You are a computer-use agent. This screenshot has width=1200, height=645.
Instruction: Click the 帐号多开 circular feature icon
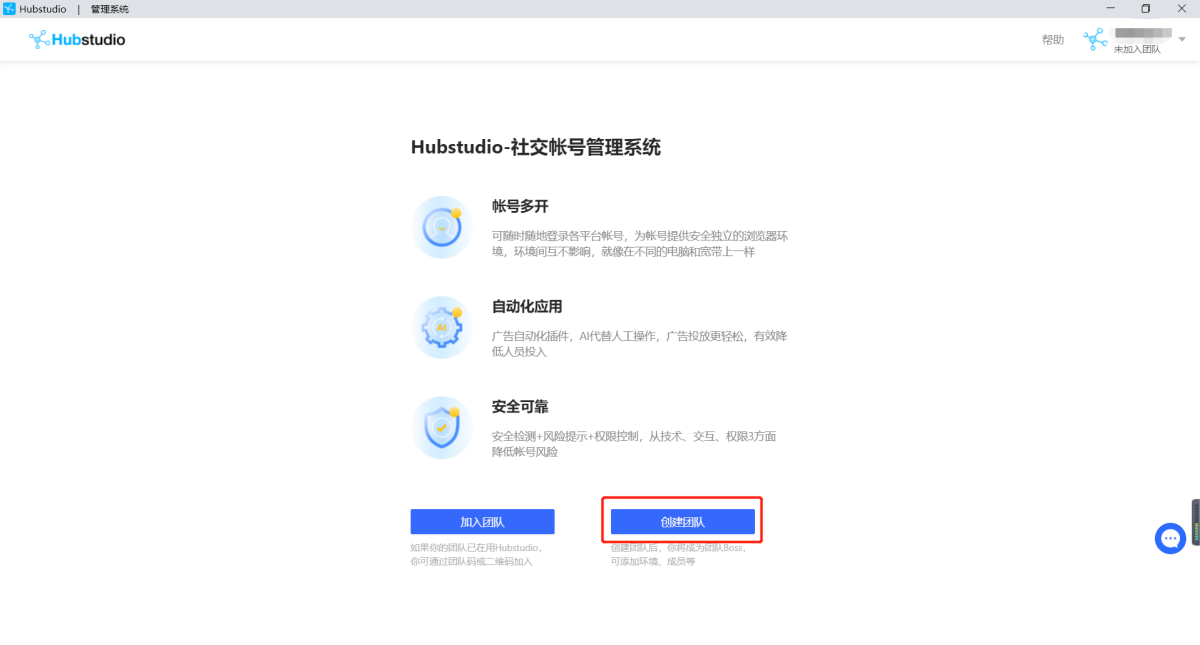point(441,226)
